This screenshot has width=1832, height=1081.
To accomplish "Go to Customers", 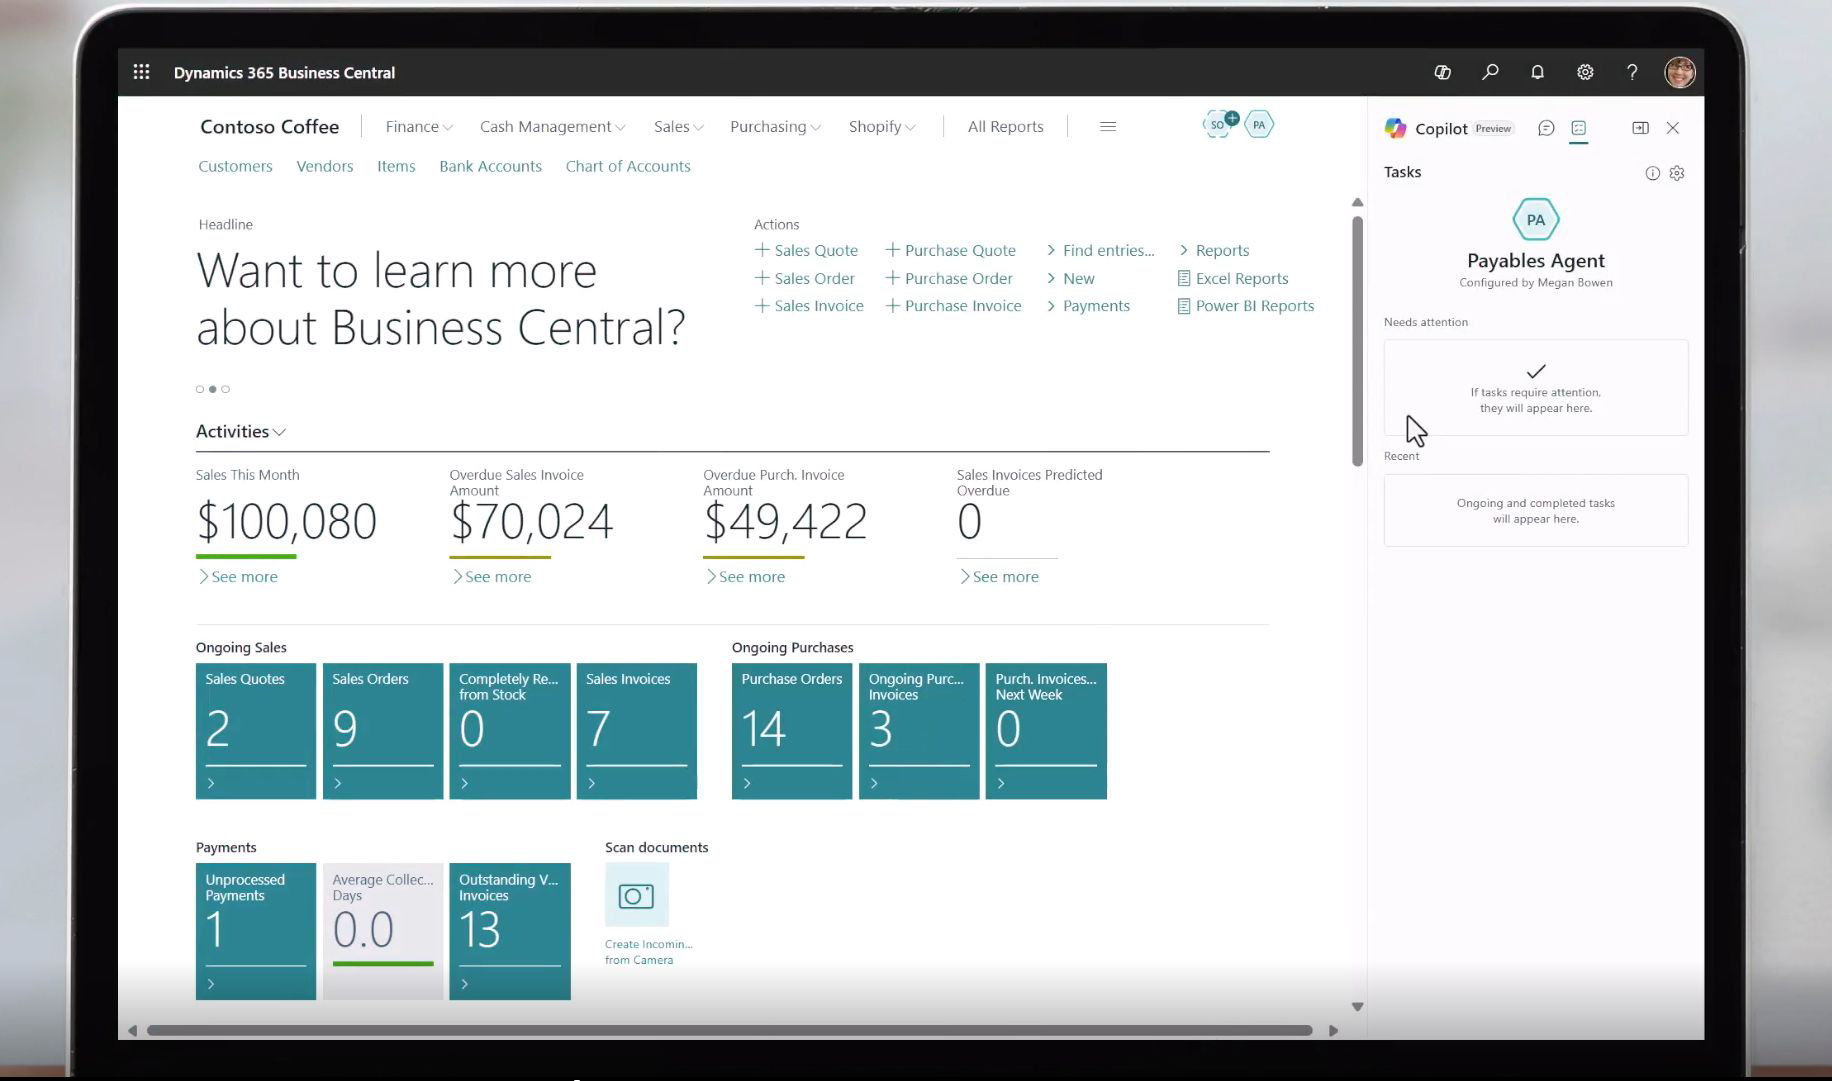I will coord(235,166).
